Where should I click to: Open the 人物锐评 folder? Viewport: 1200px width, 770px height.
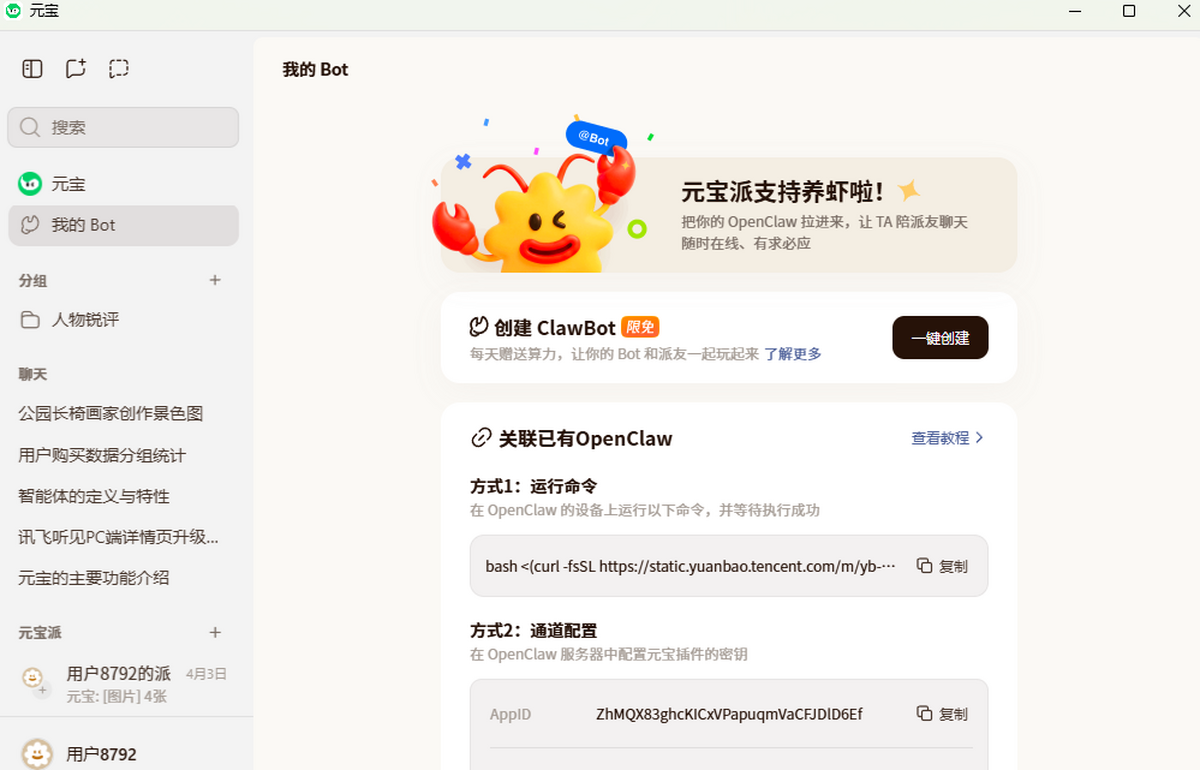pyautogui.click(x=123, y=320)
